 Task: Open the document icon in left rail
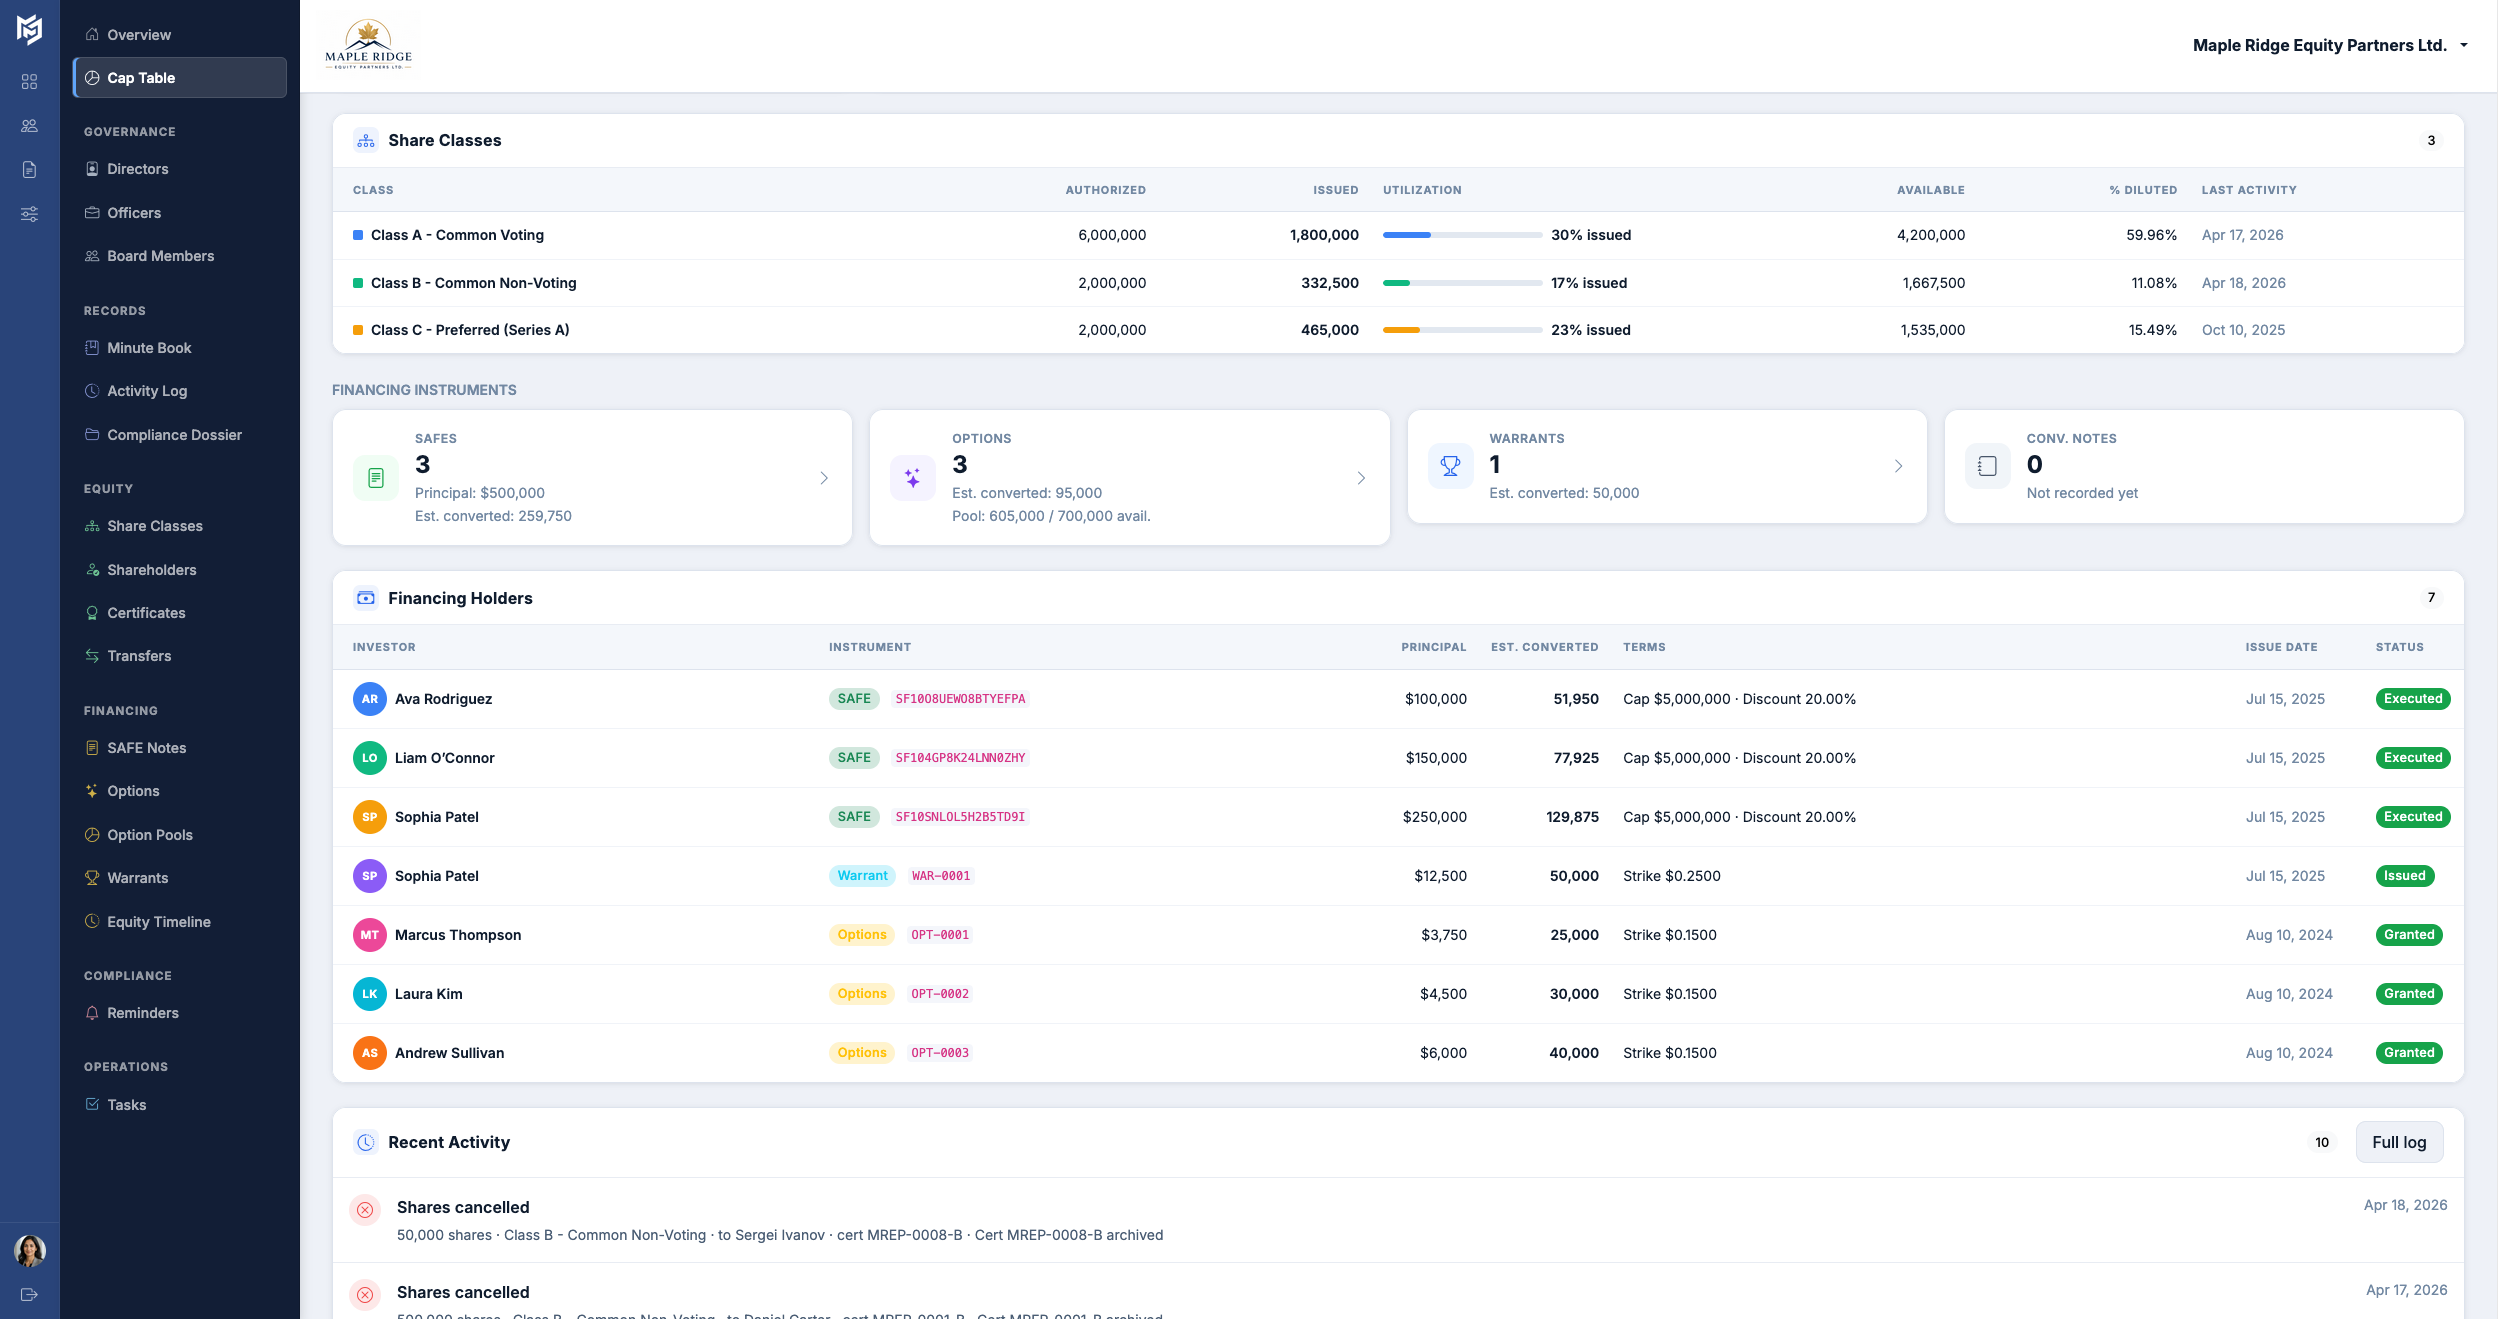(29, 170)
